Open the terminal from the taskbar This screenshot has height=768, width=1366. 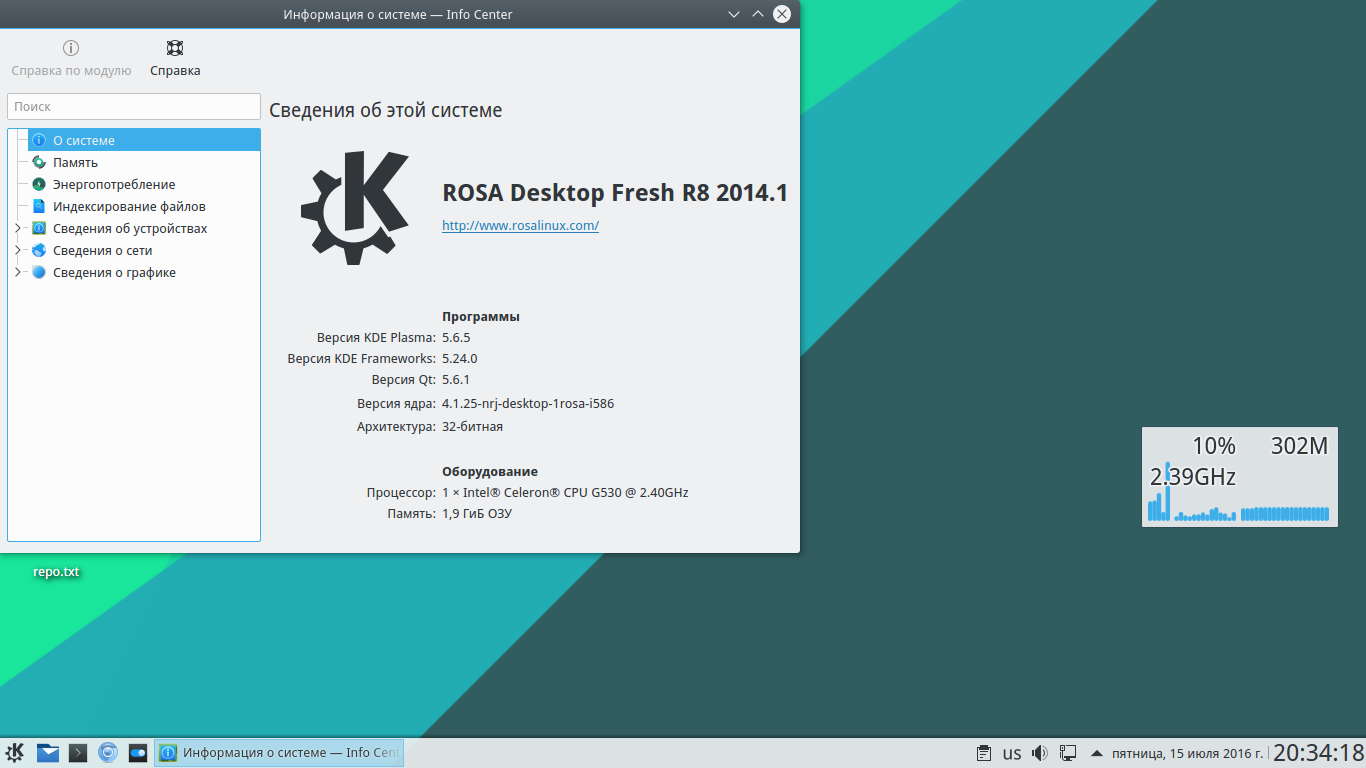(x=78, y=753)
